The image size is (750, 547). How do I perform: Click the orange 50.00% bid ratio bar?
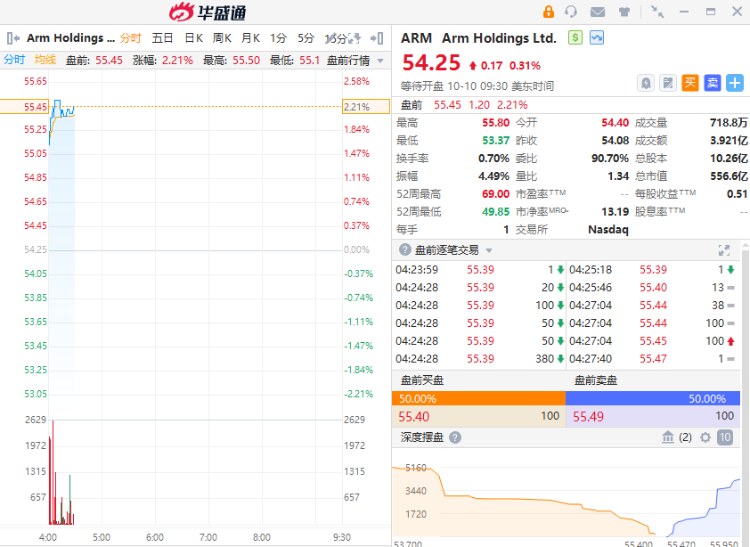pyautogui.click(x=478, y=398)
